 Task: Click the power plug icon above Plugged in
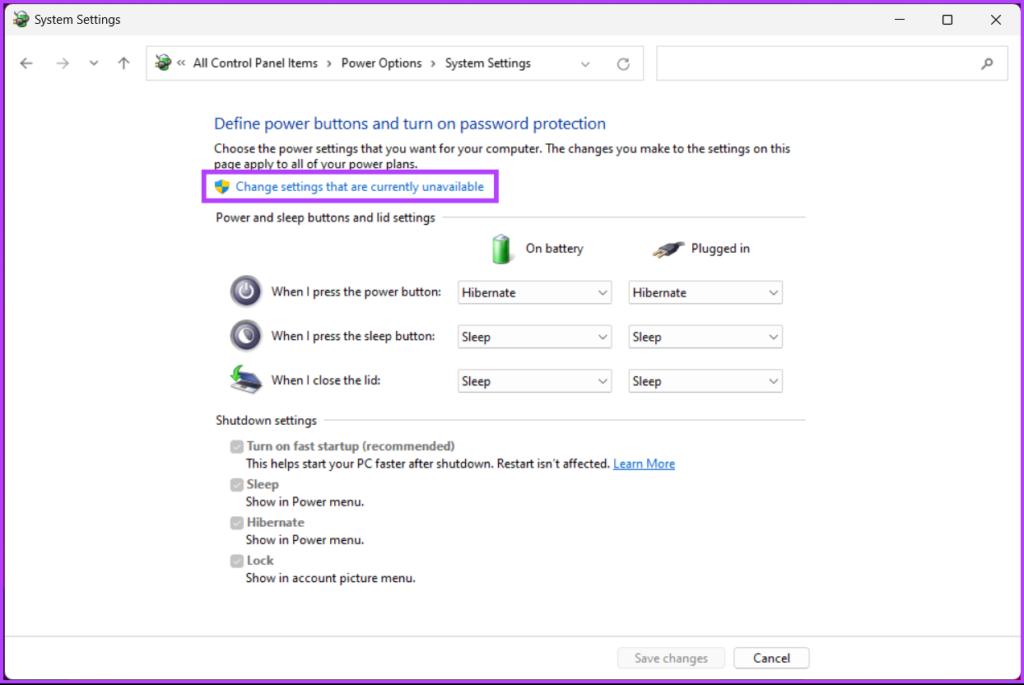[x=669, y=247]
